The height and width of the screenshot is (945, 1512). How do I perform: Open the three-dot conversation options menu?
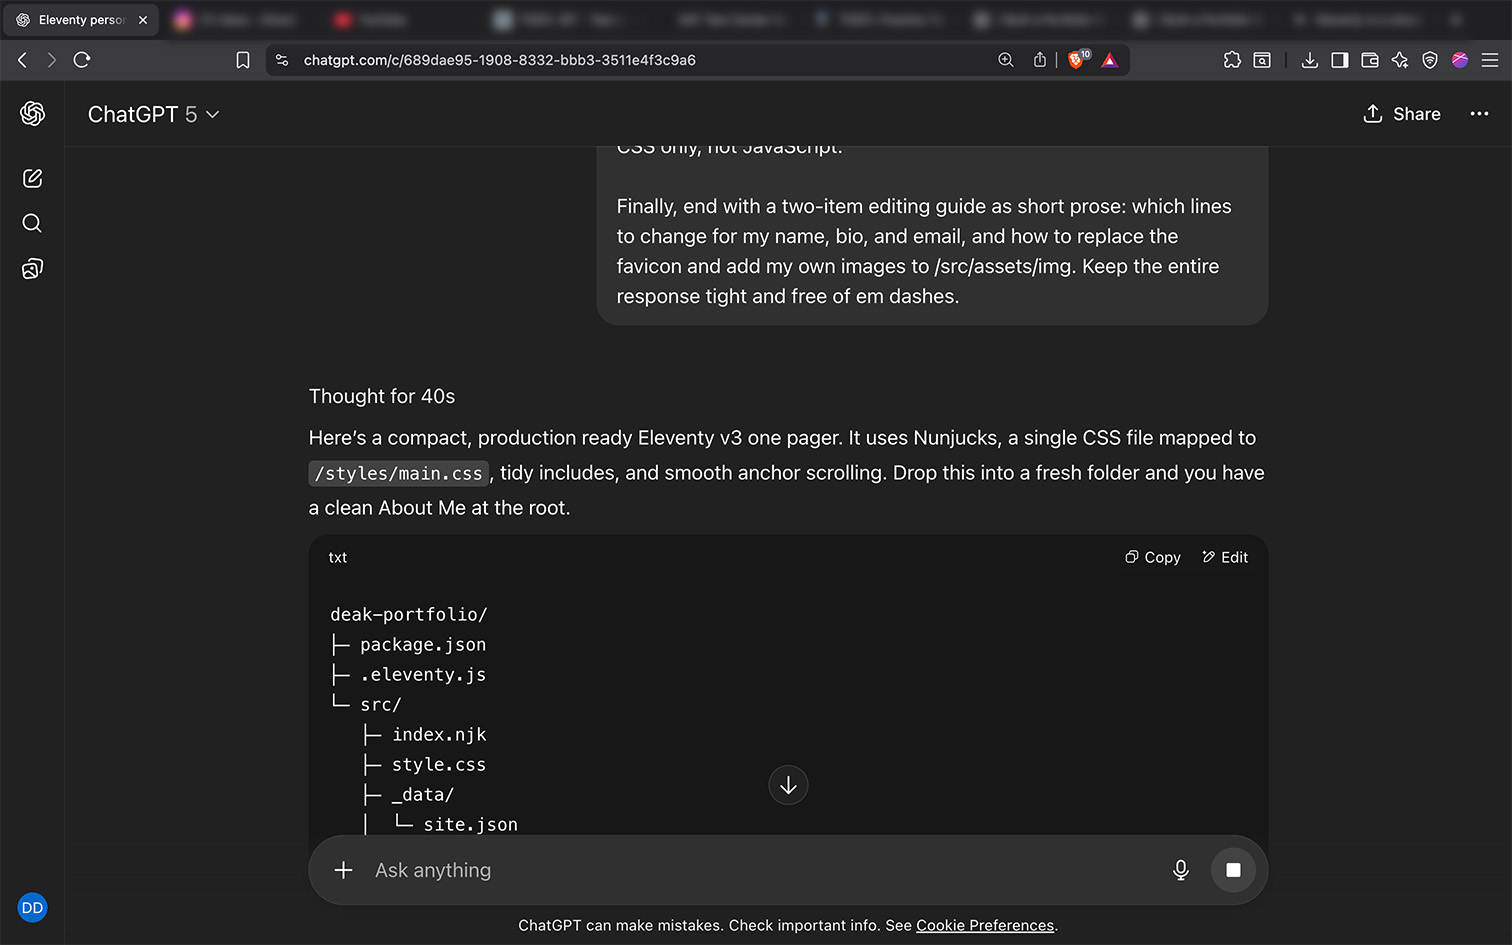[1479, 114]
